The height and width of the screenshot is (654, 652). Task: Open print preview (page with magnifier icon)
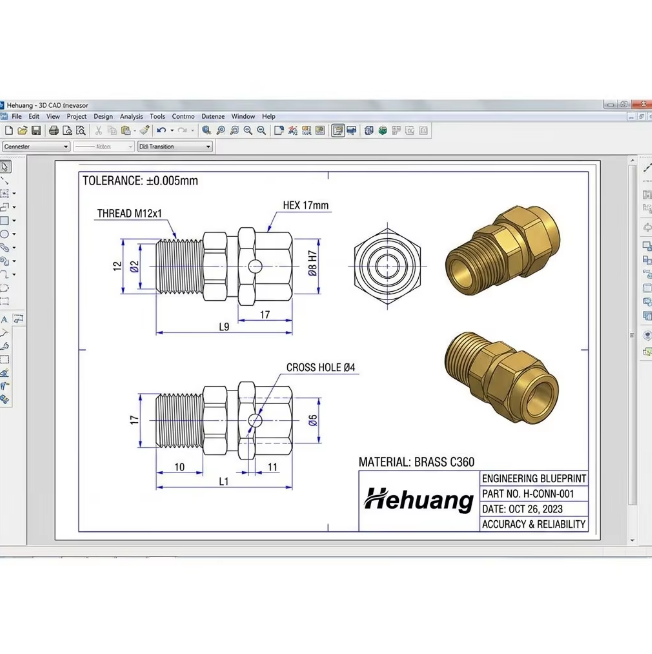click(x=67, y=131)
